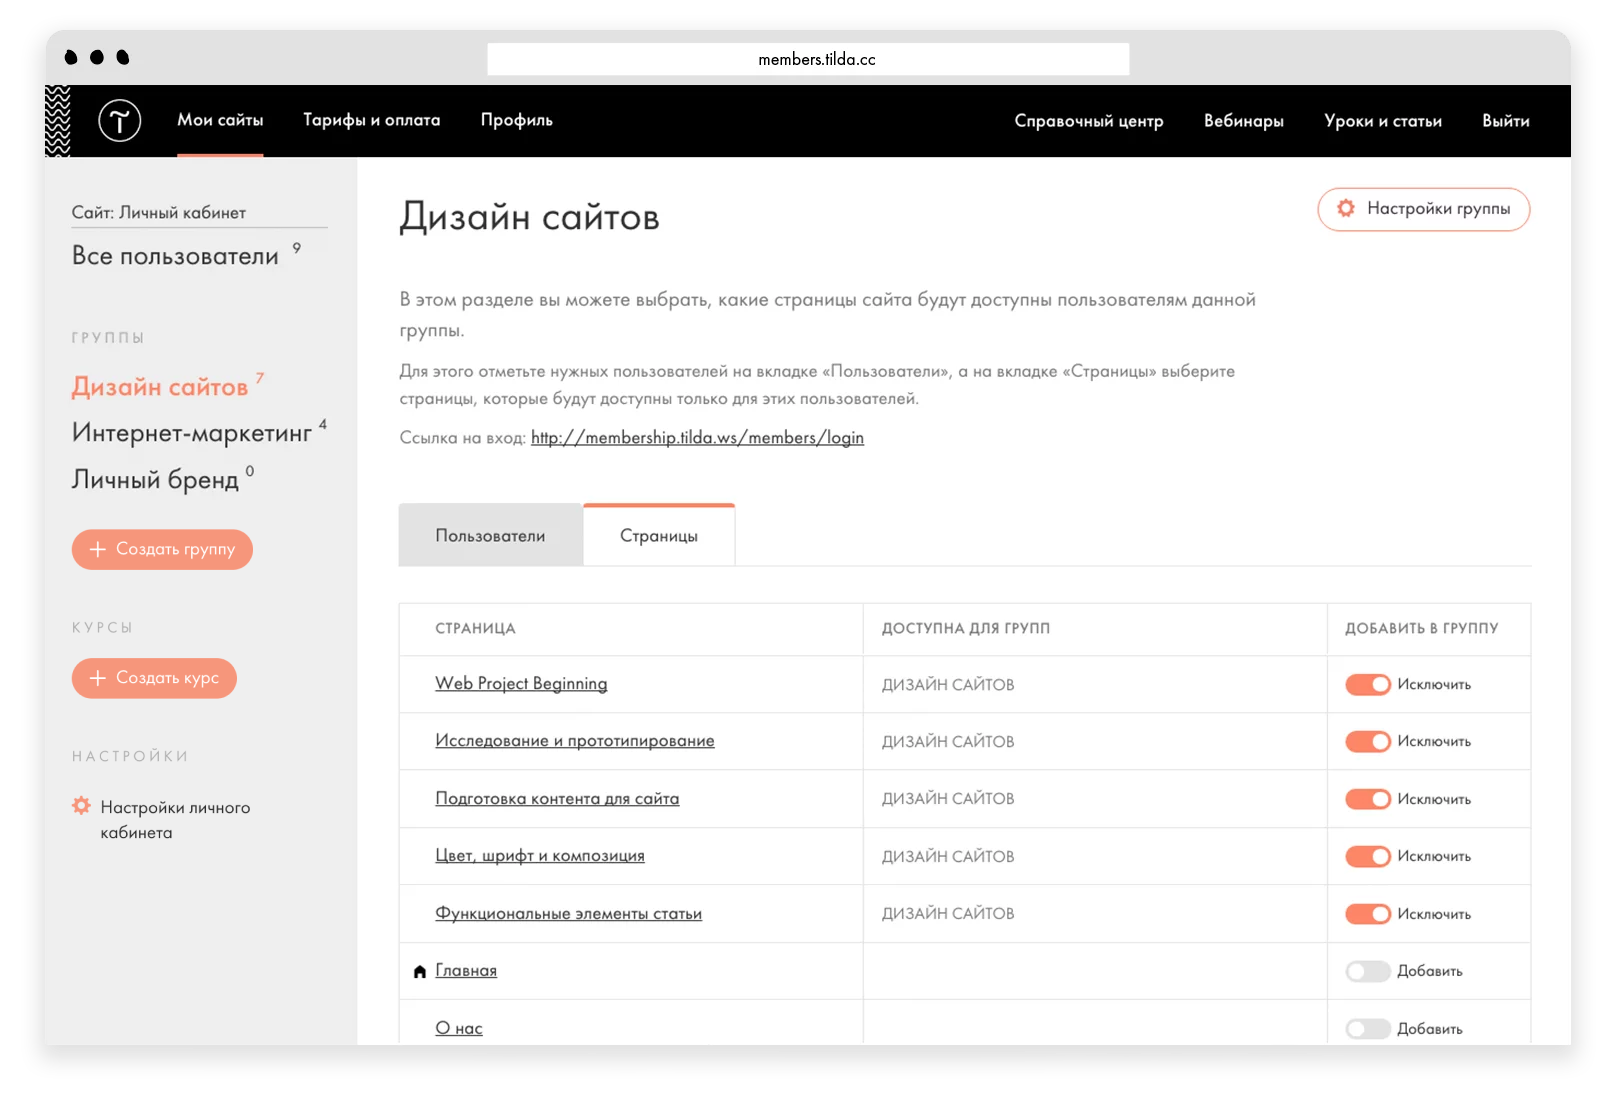This screenshot has height=1115, width=1622.
Task: Open the Web Project Beginning page link
Action: [x=521, y=684]
